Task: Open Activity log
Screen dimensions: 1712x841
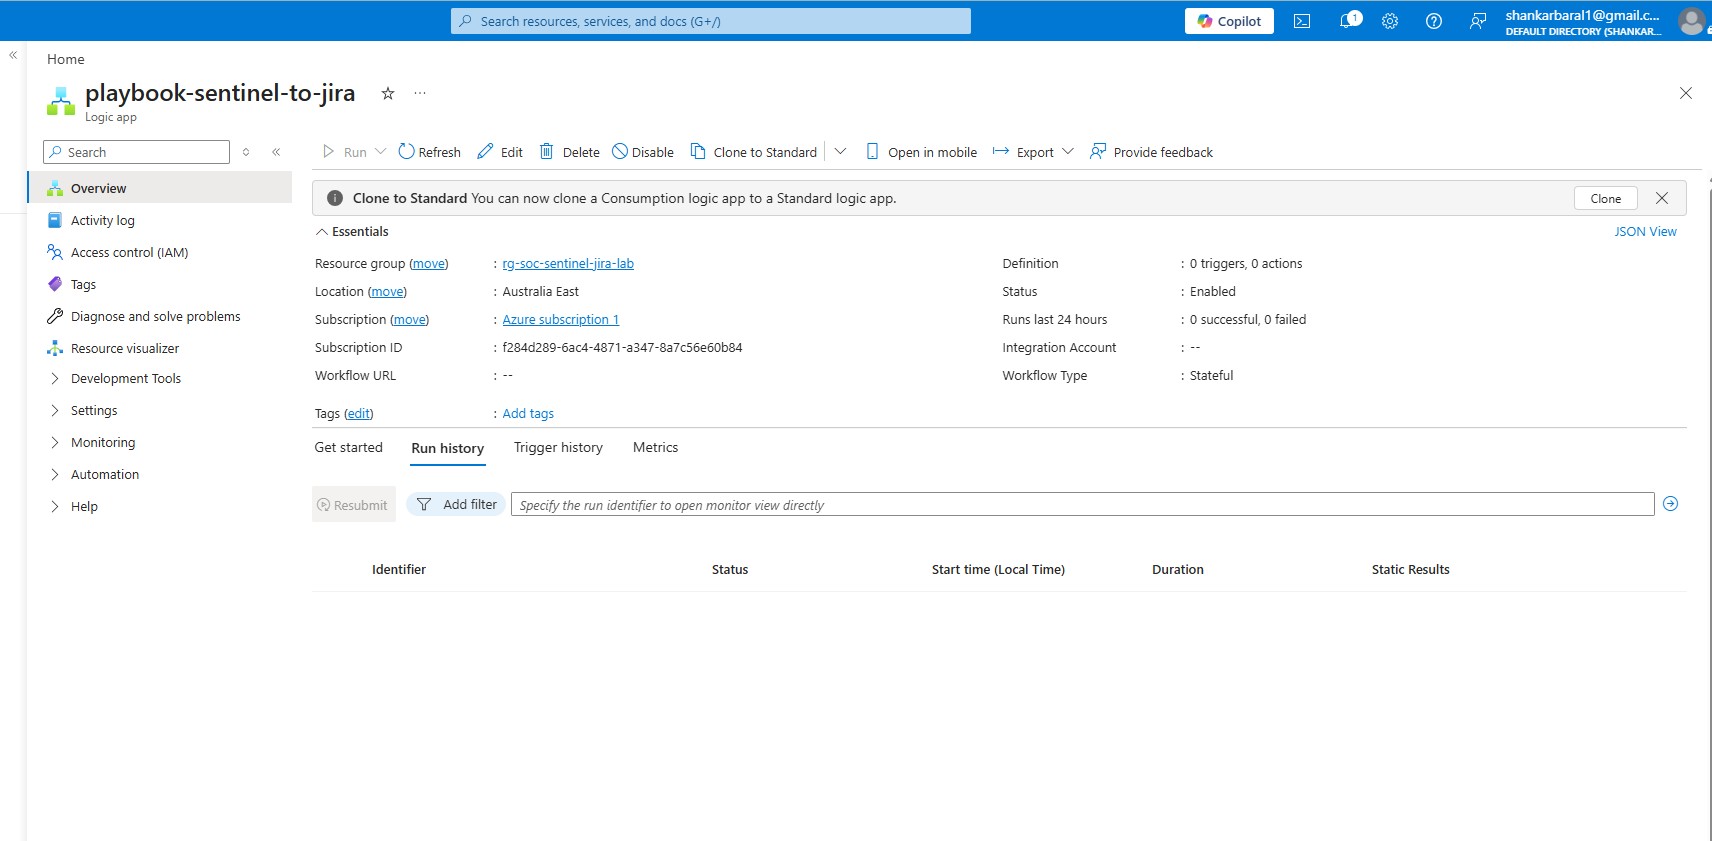Action: [102, 220]
